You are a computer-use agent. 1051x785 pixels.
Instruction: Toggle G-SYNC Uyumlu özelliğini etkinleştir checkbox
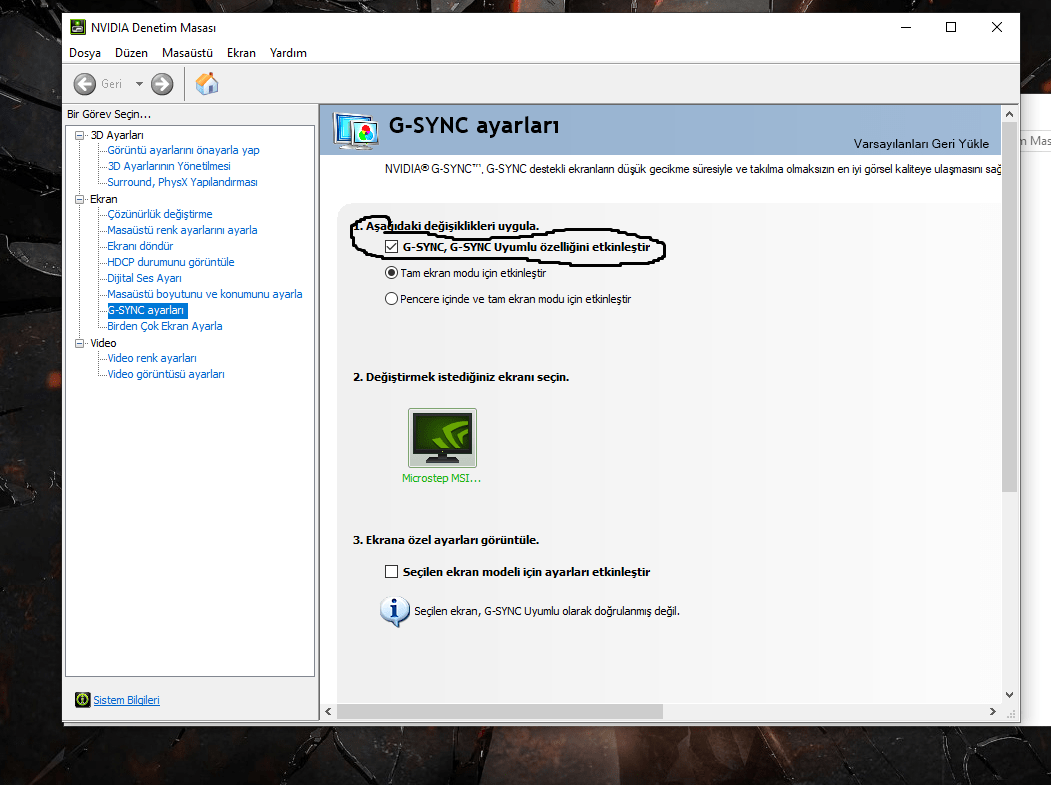tap(391, 247)
